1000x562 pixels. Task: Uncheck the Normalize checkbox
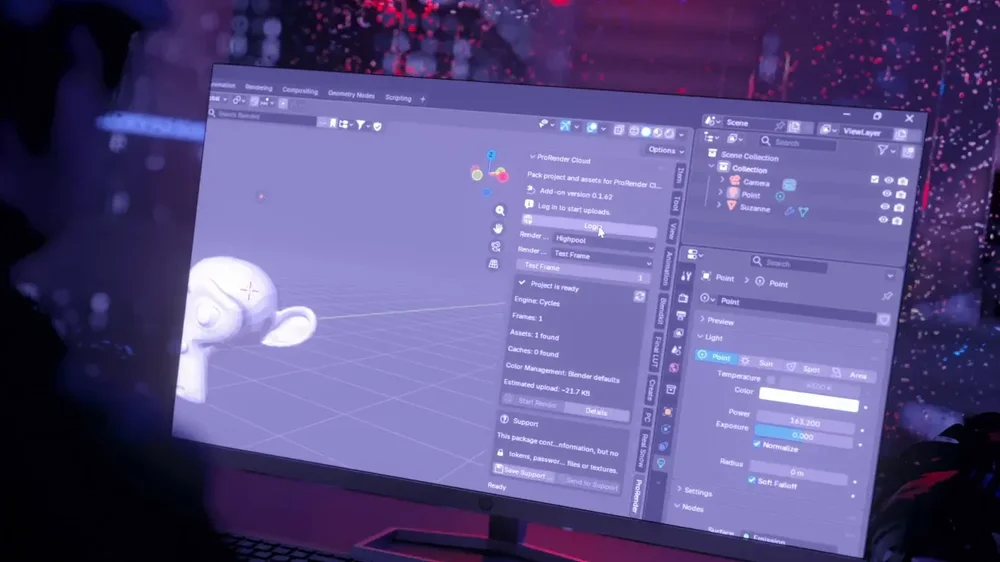coord(757,444)
